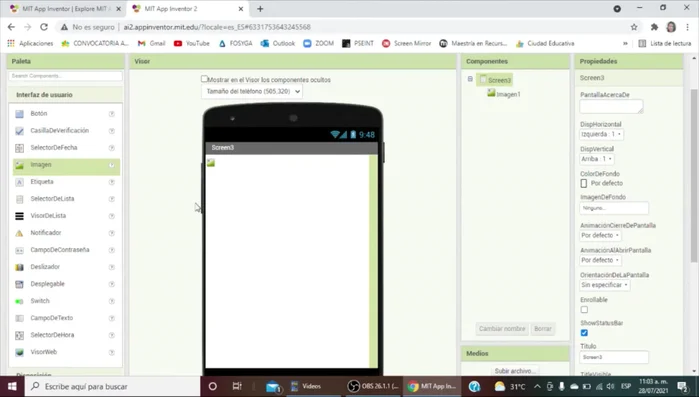699x397 pixels.
Task: Select the Notificador warning icon
Action: tap(19, 233)
